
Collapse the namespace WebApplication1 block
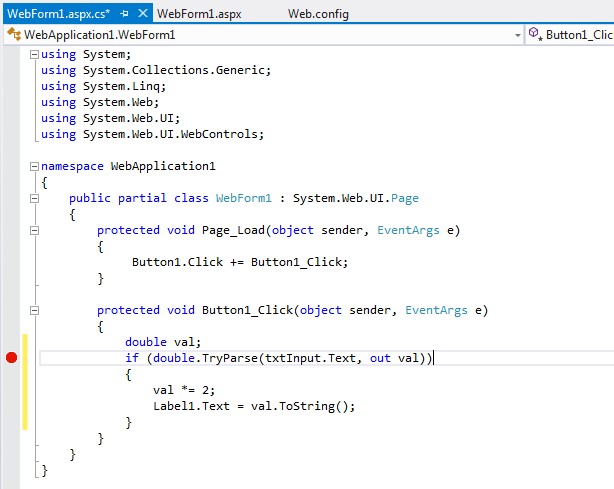click(34, 166)
